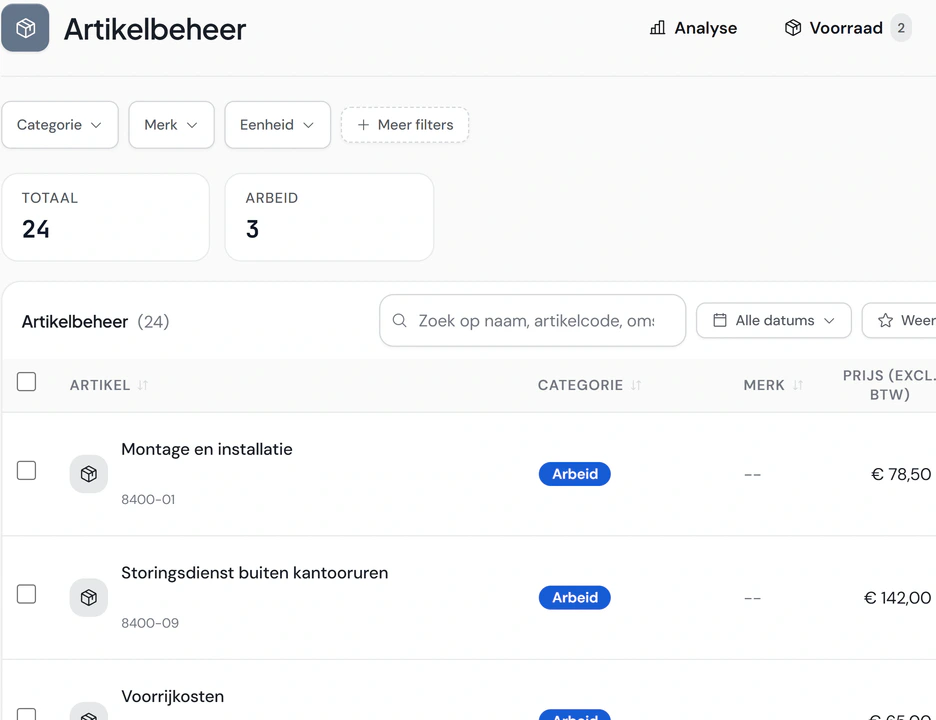Click the Voorraad box icon
Screen dimensions: 936x720
point(793,28)
